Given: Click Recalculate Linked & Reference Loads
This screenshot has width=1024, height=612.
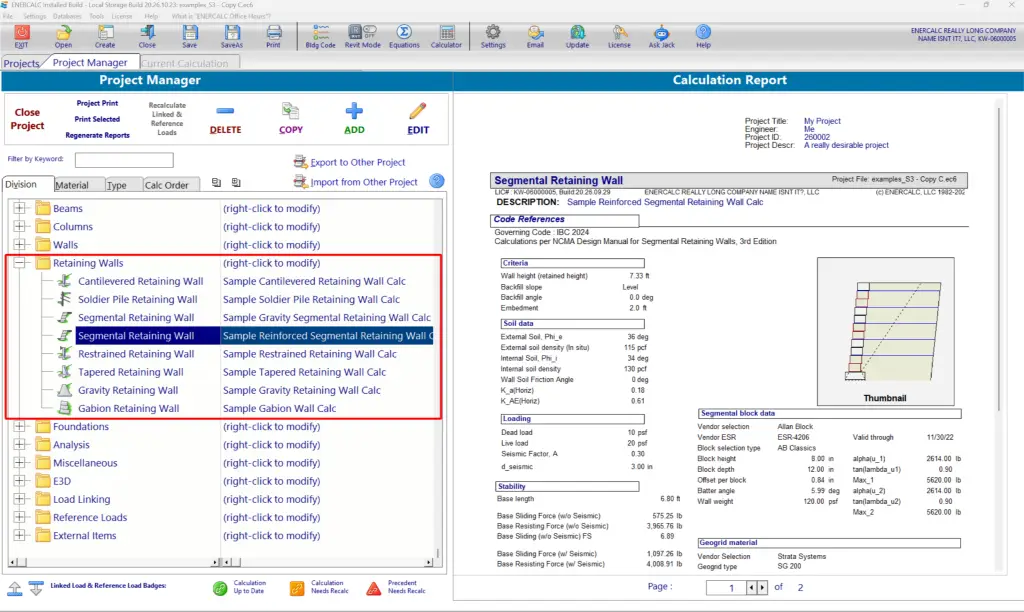Looking at the screenshot, I should pos(167,119).
